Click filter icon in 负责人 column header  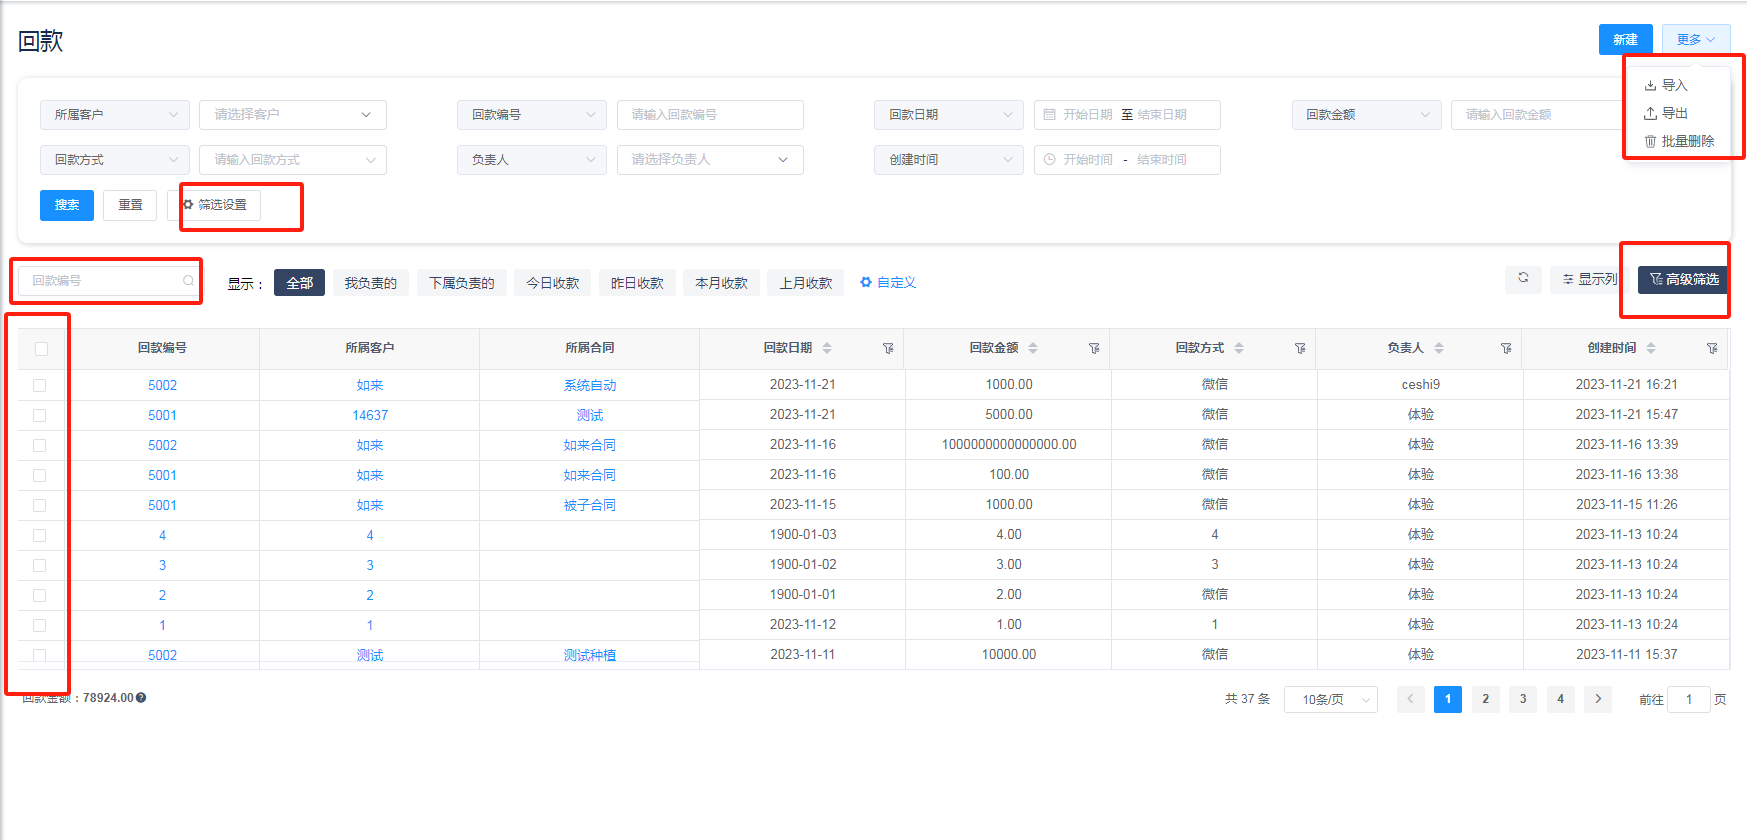pyautogui.click(x=1506, y=348)
